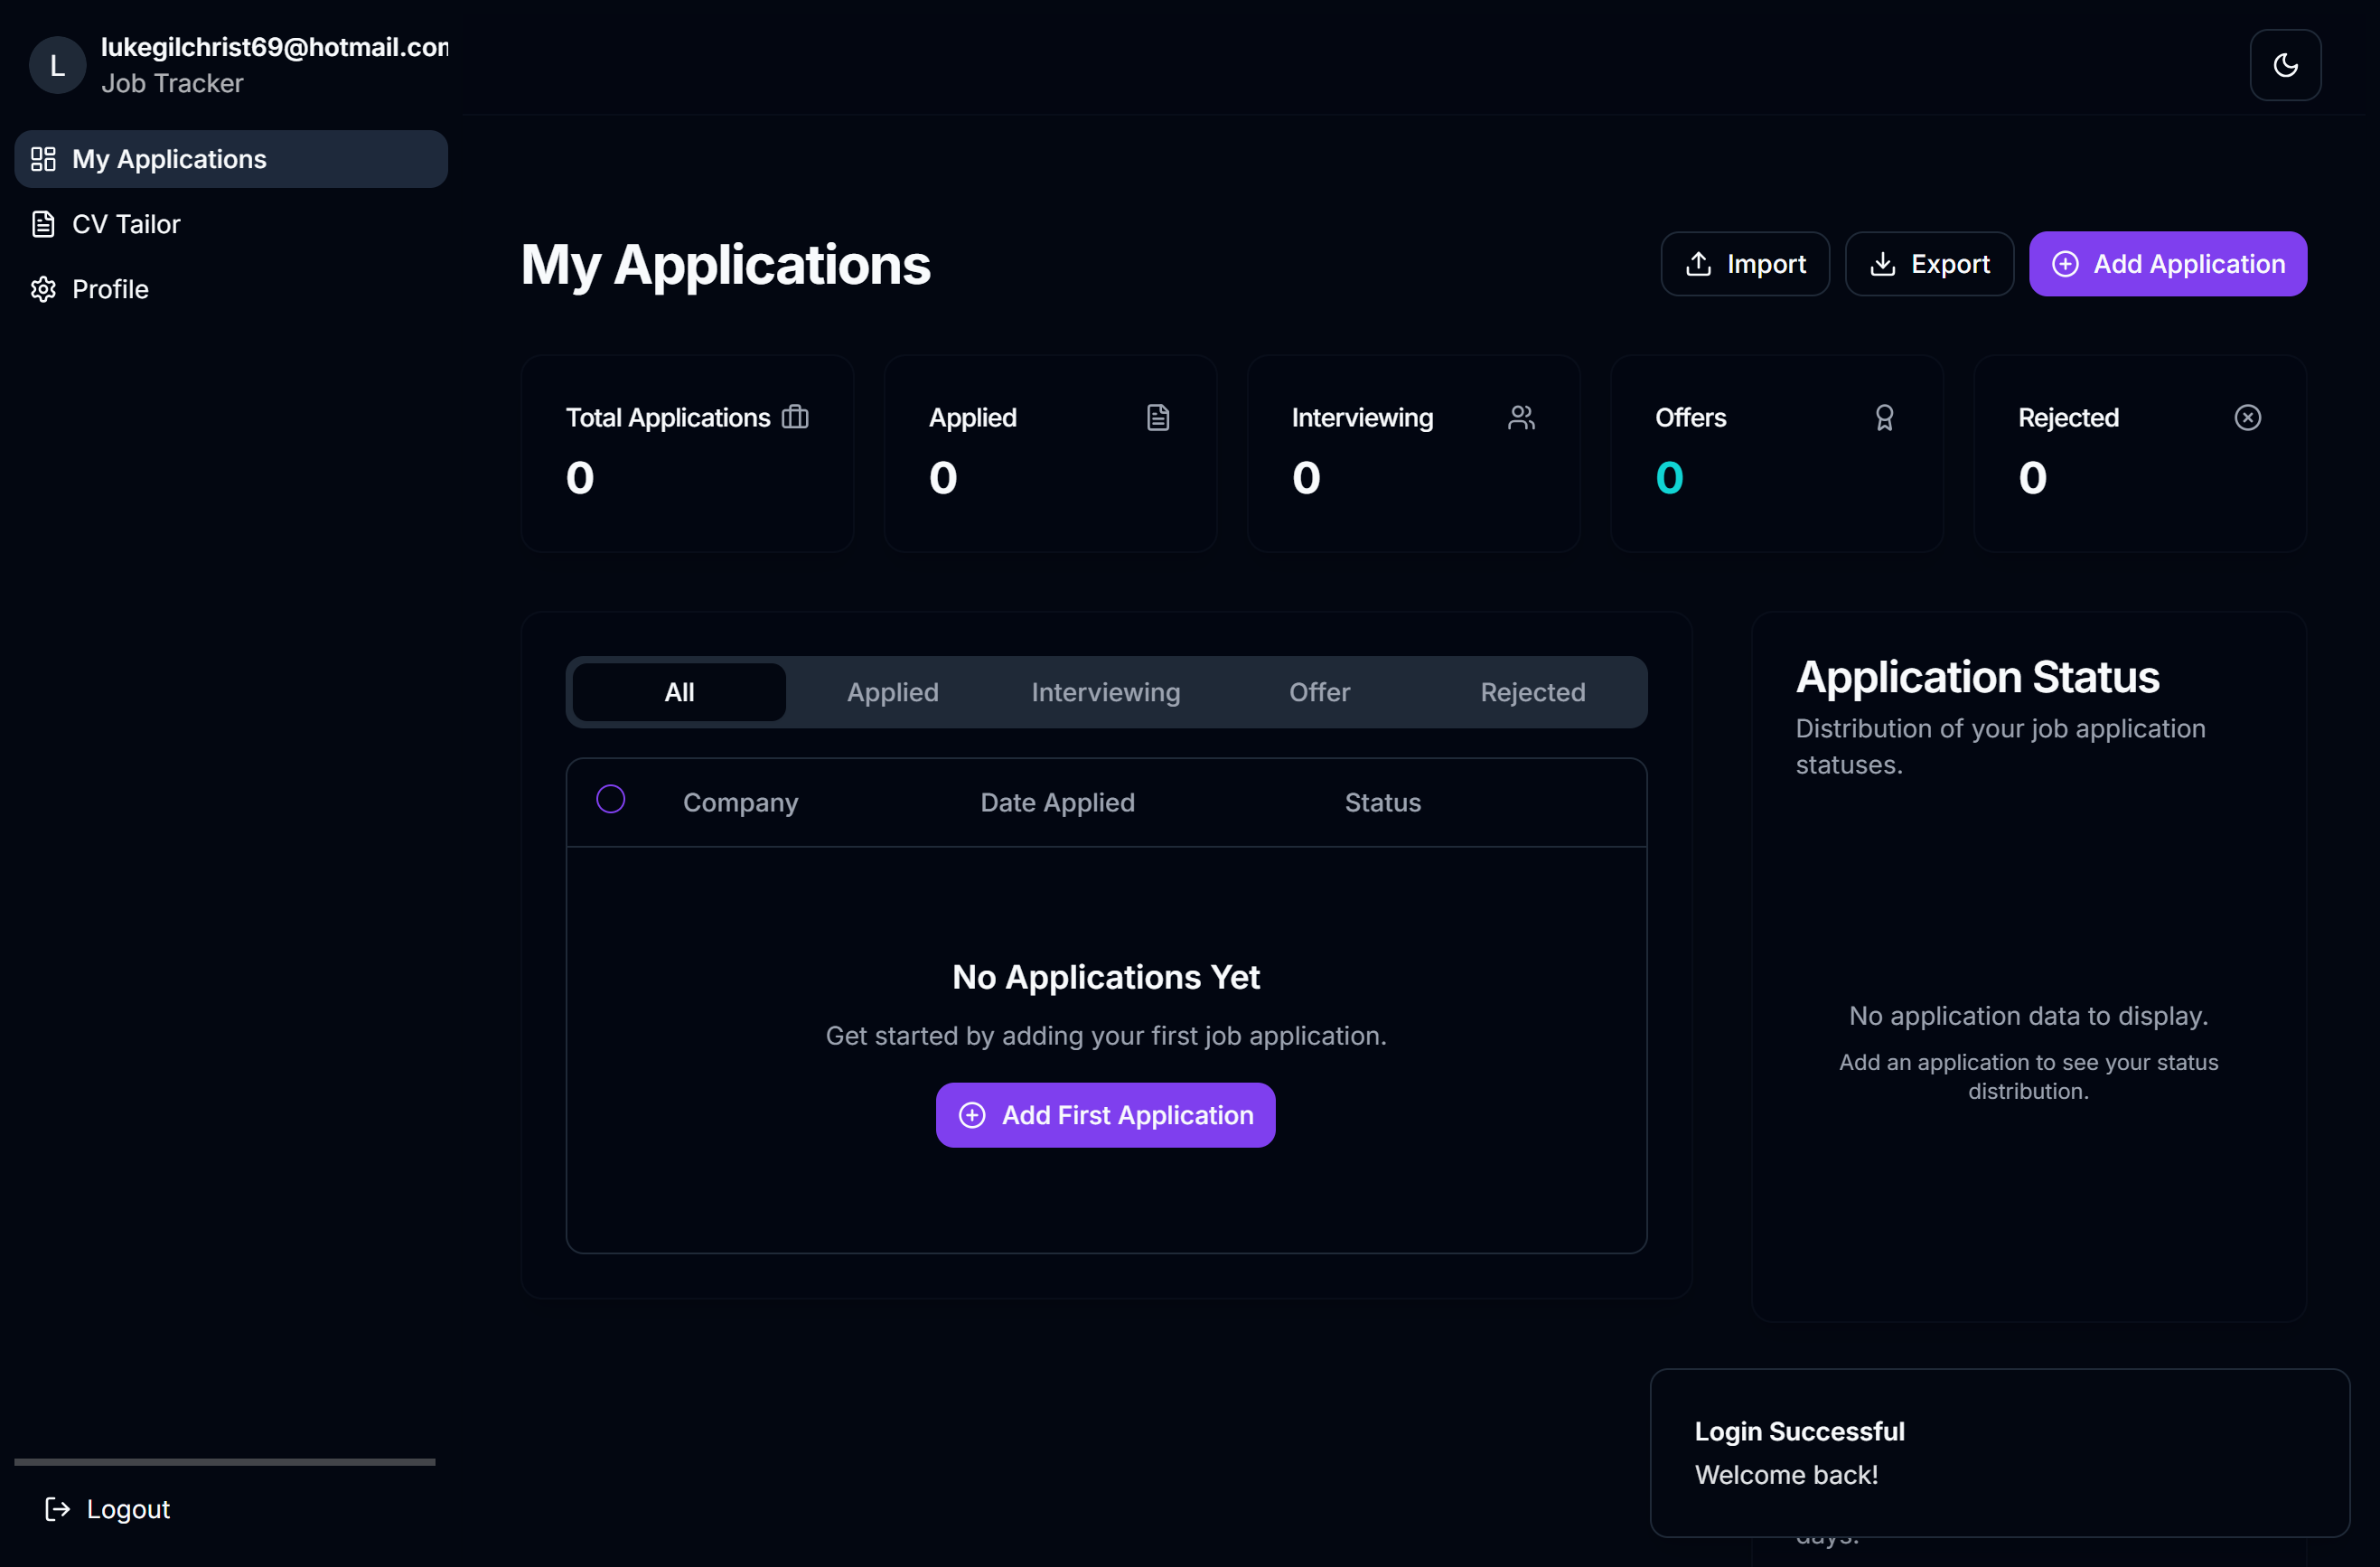Click the CV Tailor document icon

tap(43, 224)
